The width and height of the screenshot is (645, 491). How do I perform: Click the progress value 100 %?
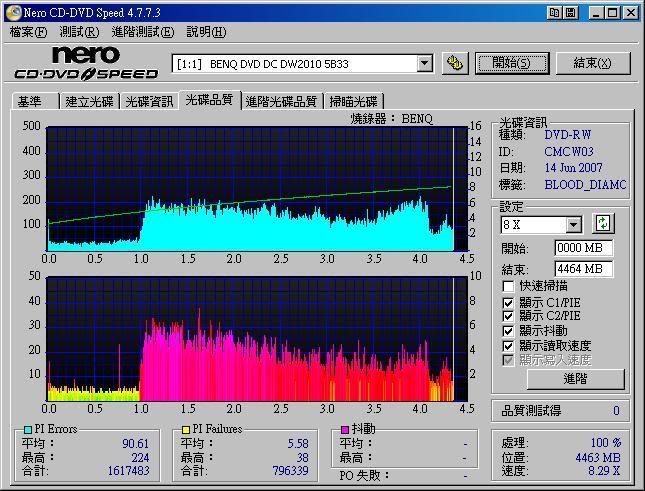pos(606,443)
